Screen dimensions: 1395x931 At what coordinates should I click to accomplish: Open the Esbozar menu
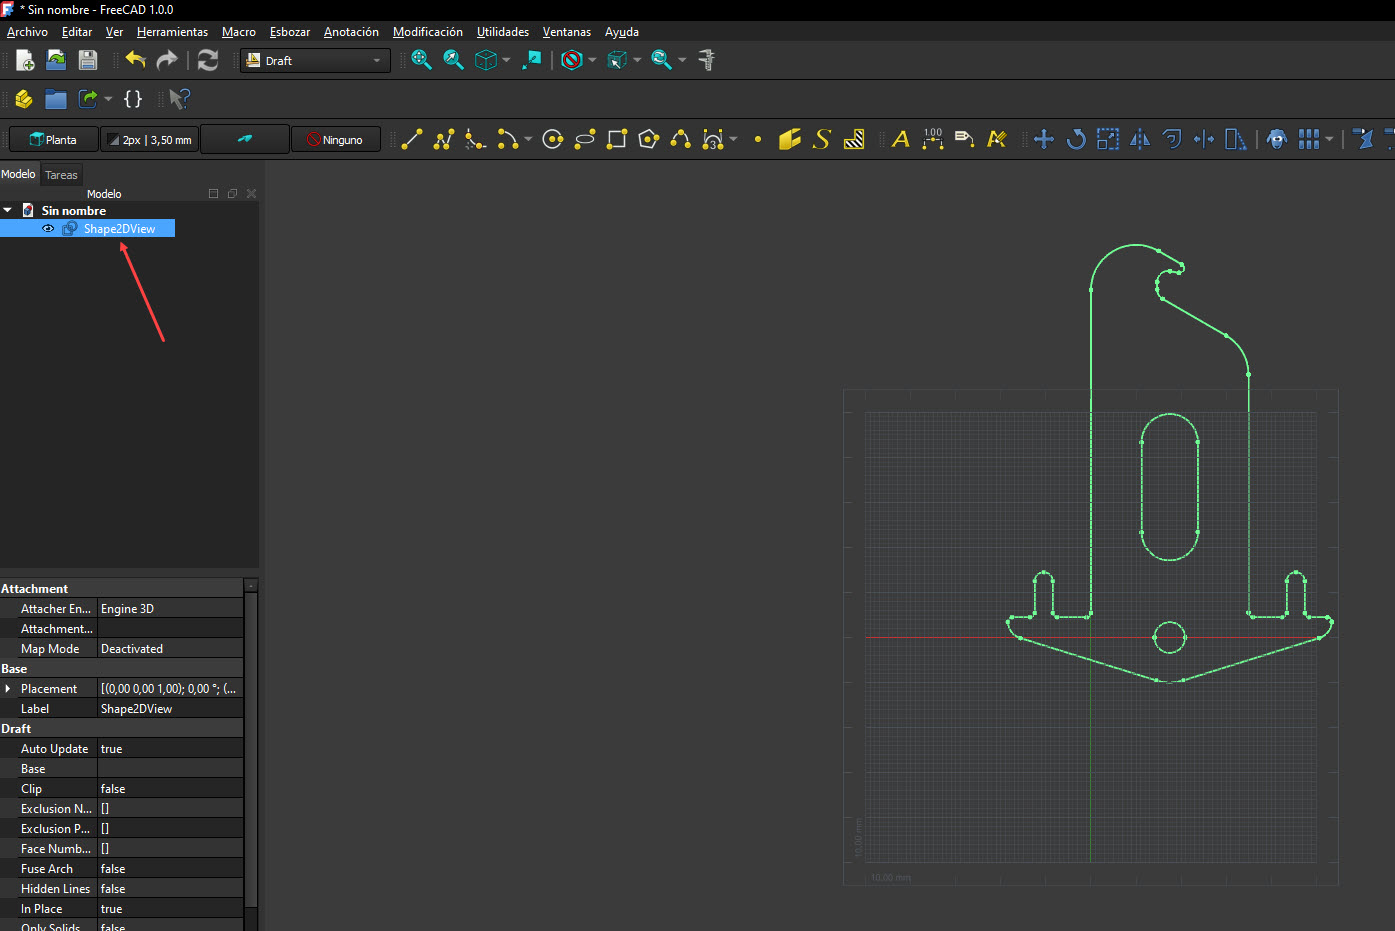[290, 32]
